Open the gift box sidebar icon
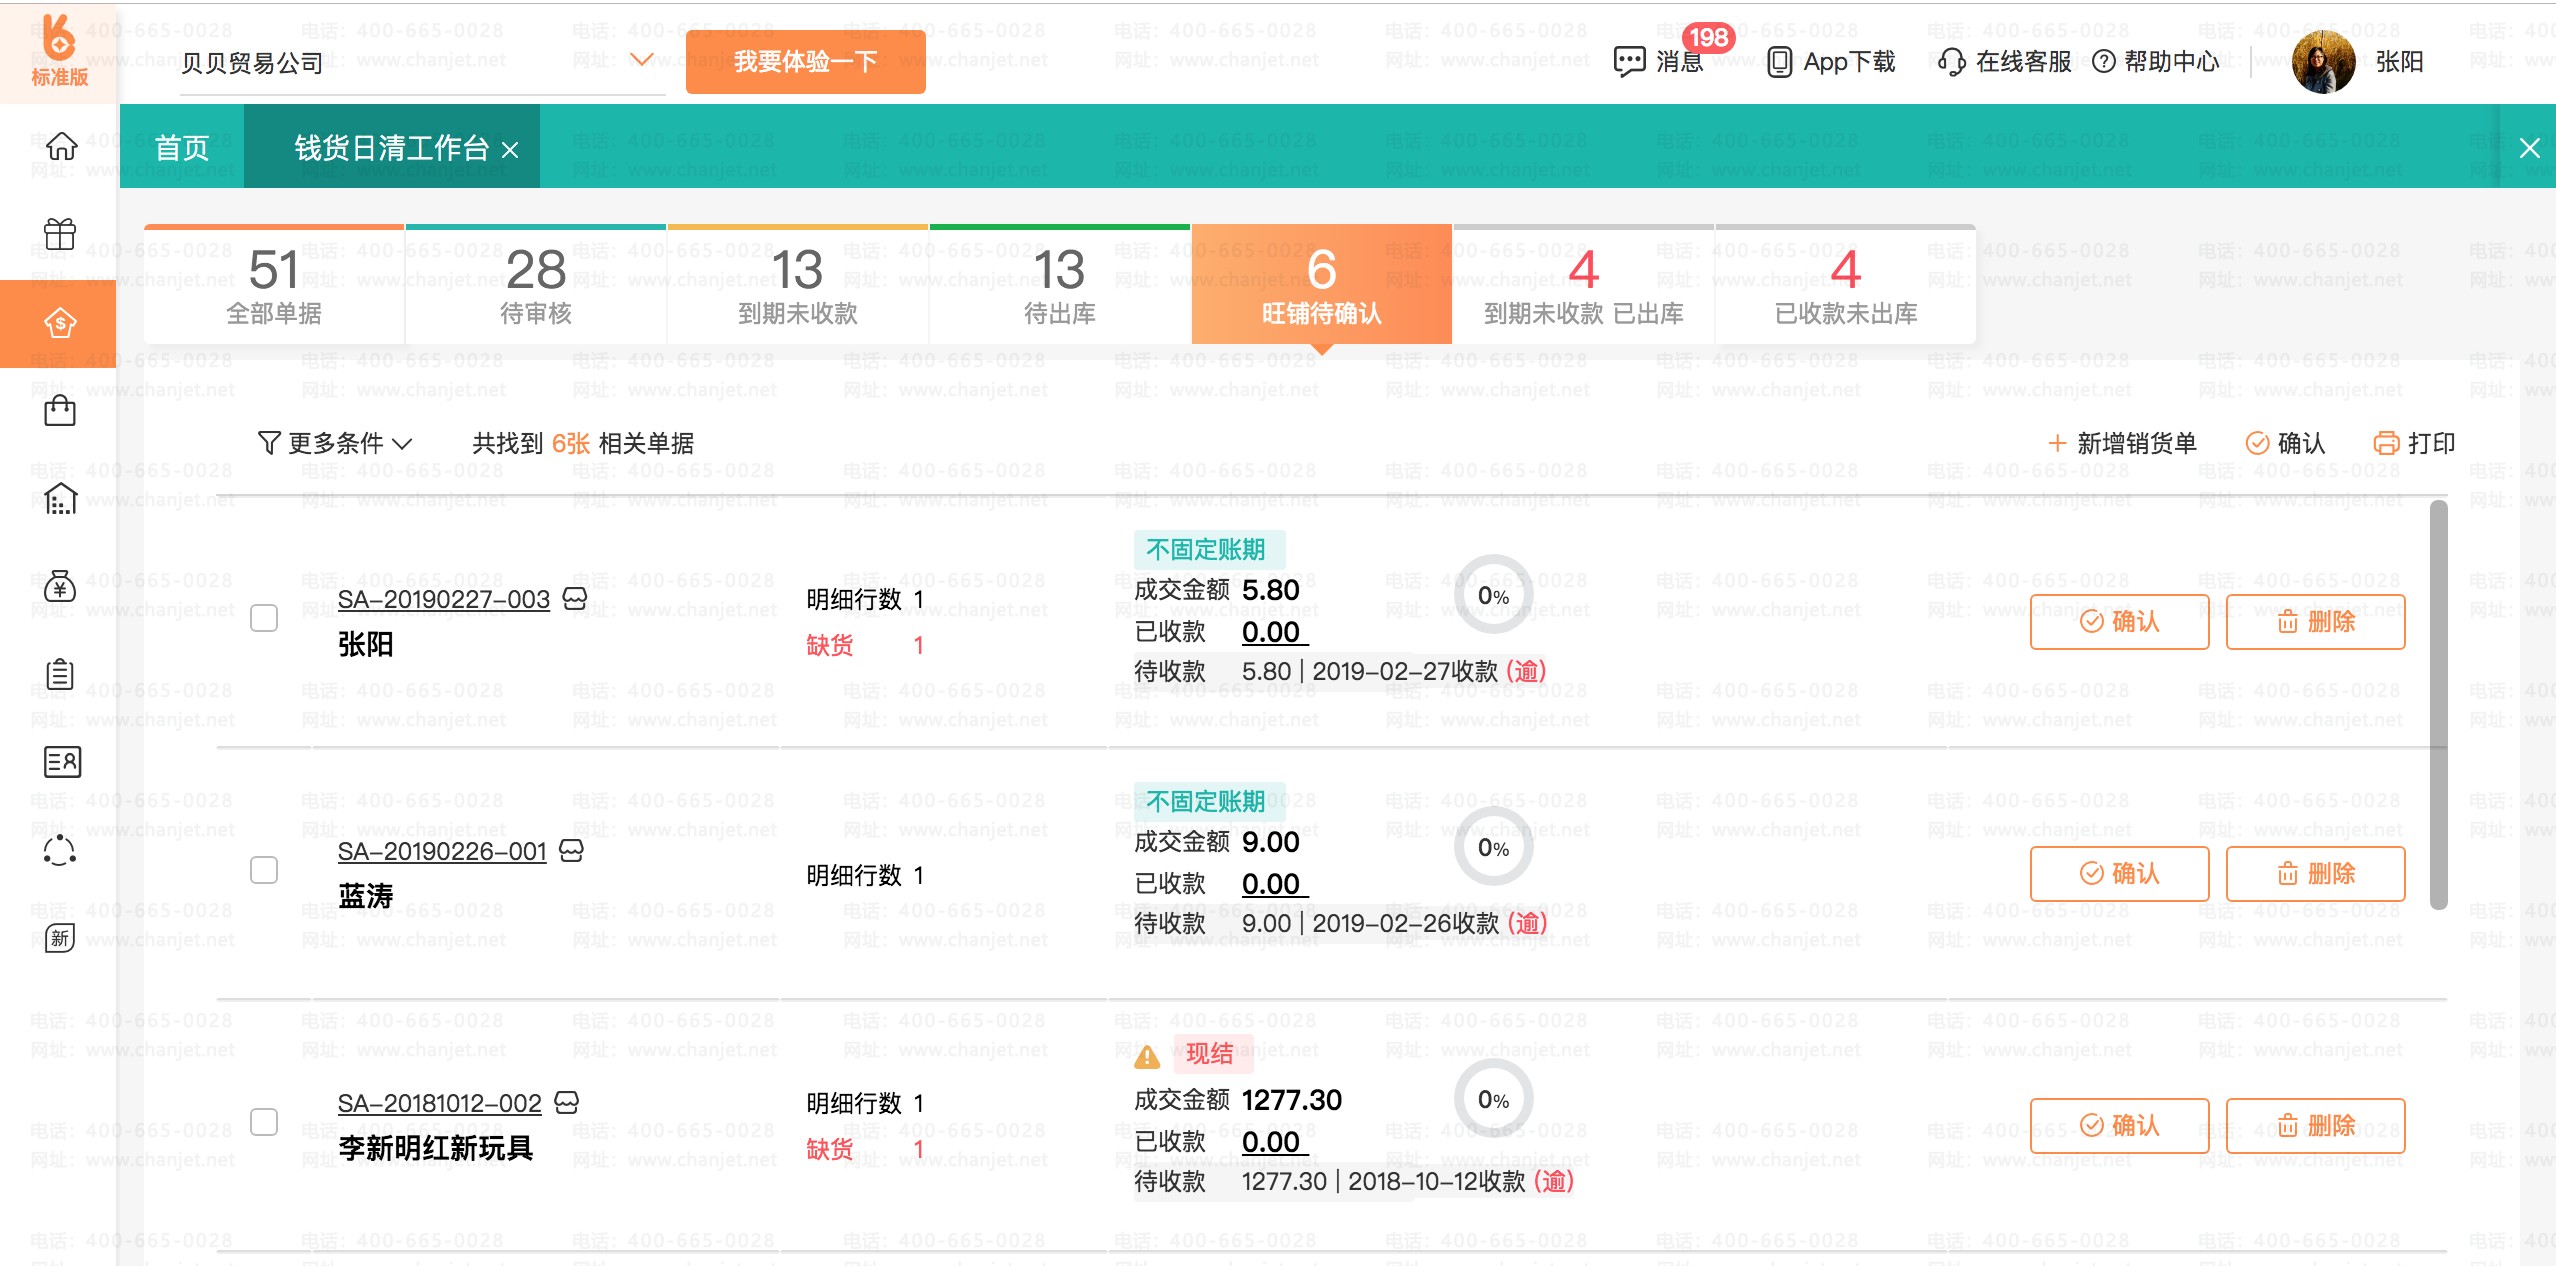 pos(60,234)
